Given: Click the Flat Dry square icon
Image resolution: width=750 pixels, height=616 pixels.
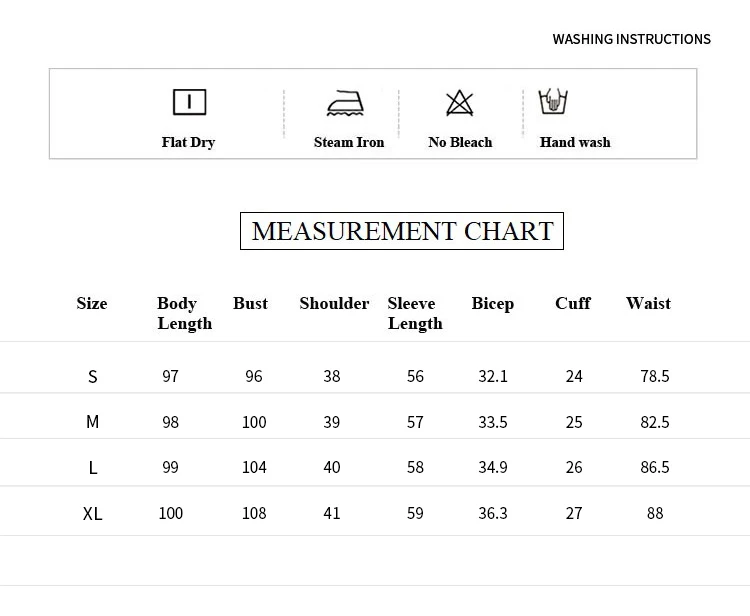Looking at the screenshot, I should pyautogui.click(x=189, y=102).
